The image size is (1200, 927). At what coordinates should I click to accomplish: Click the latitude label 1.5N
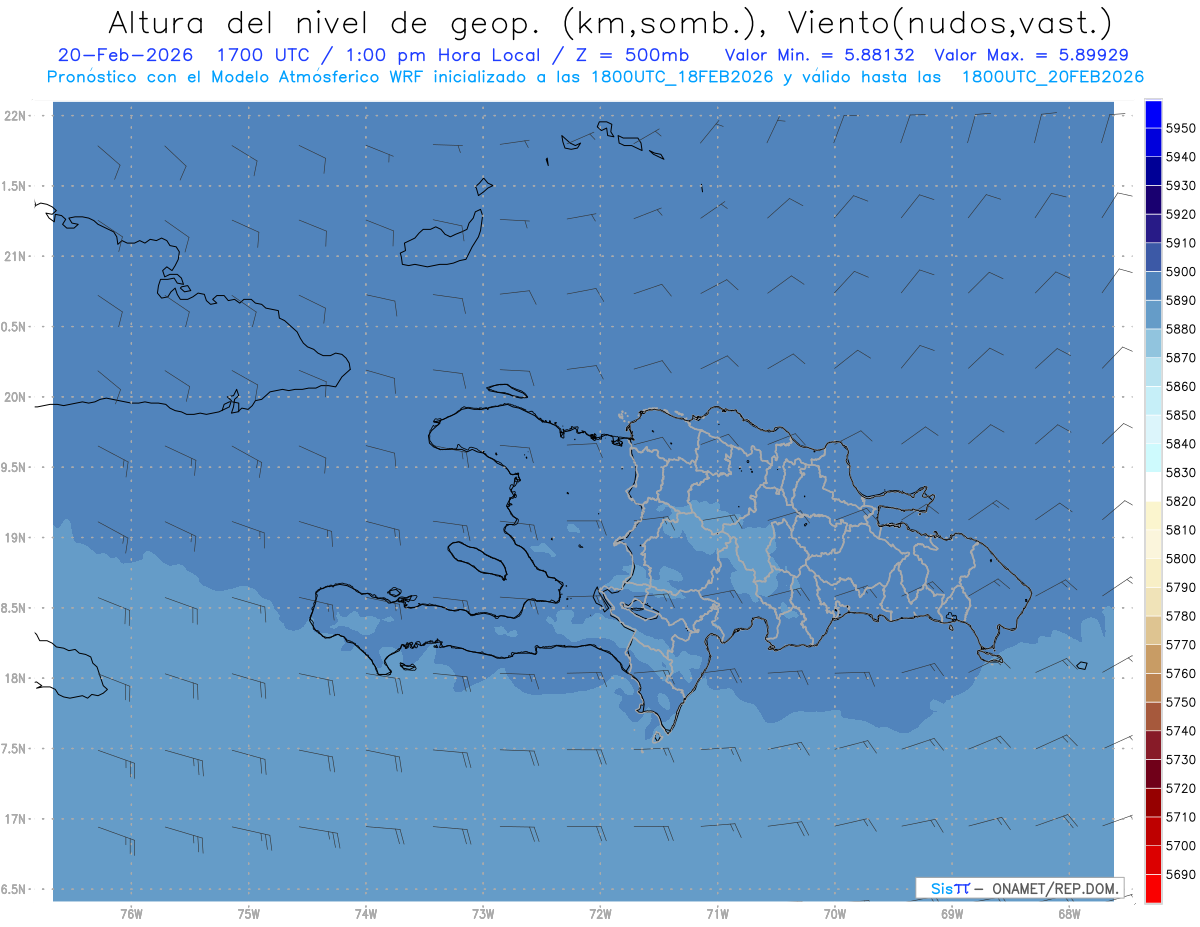[15, 186]
